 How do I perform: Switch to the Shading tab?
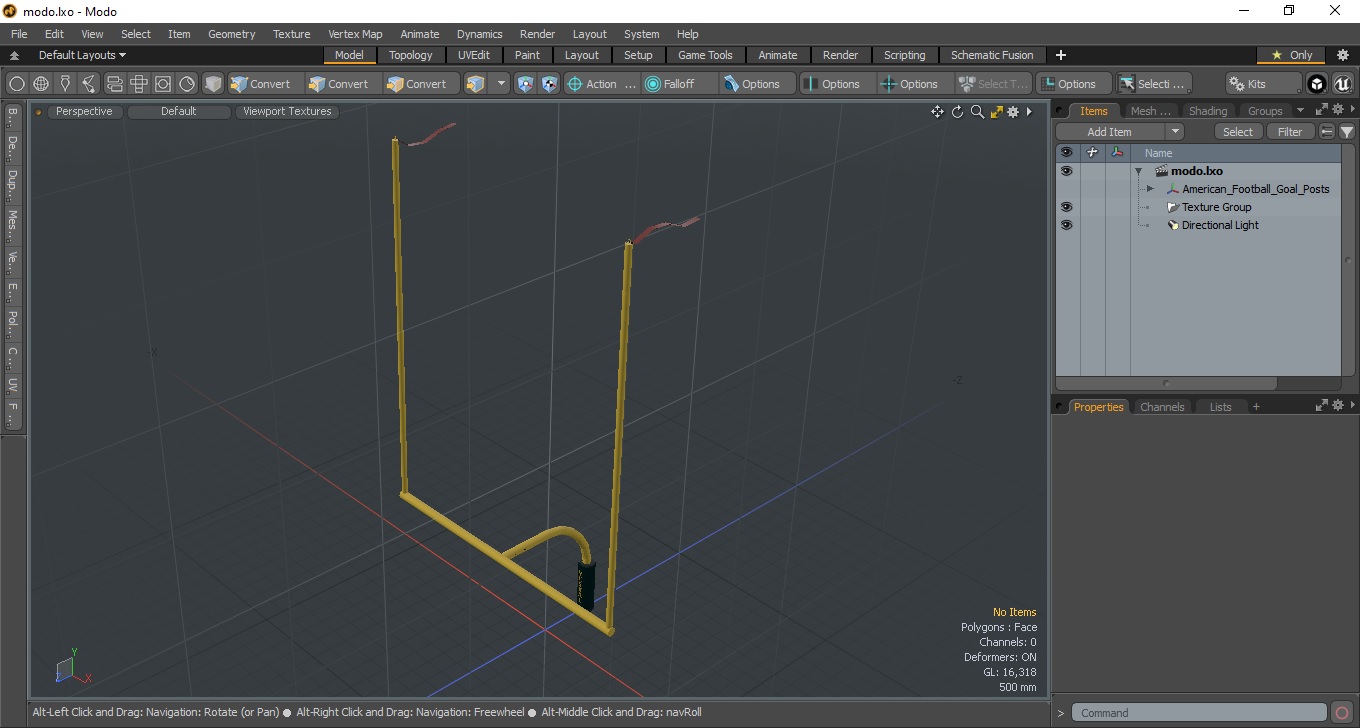[1207, 111]
